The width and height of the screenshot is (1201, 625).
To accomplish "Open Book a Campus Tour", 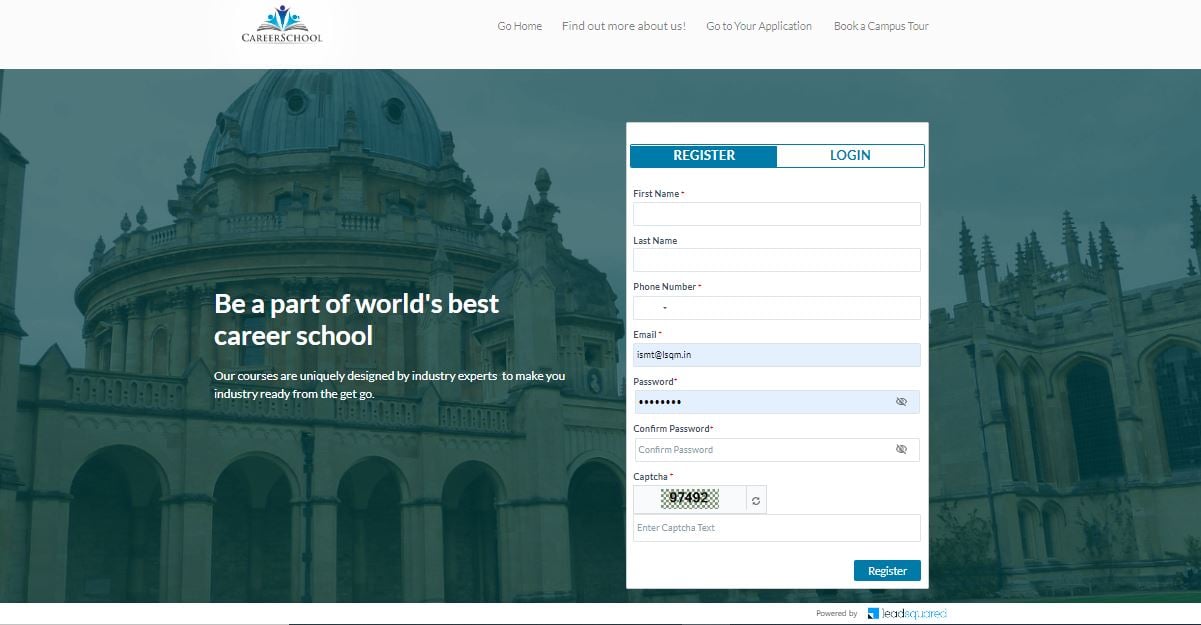I will pos(881,26).
